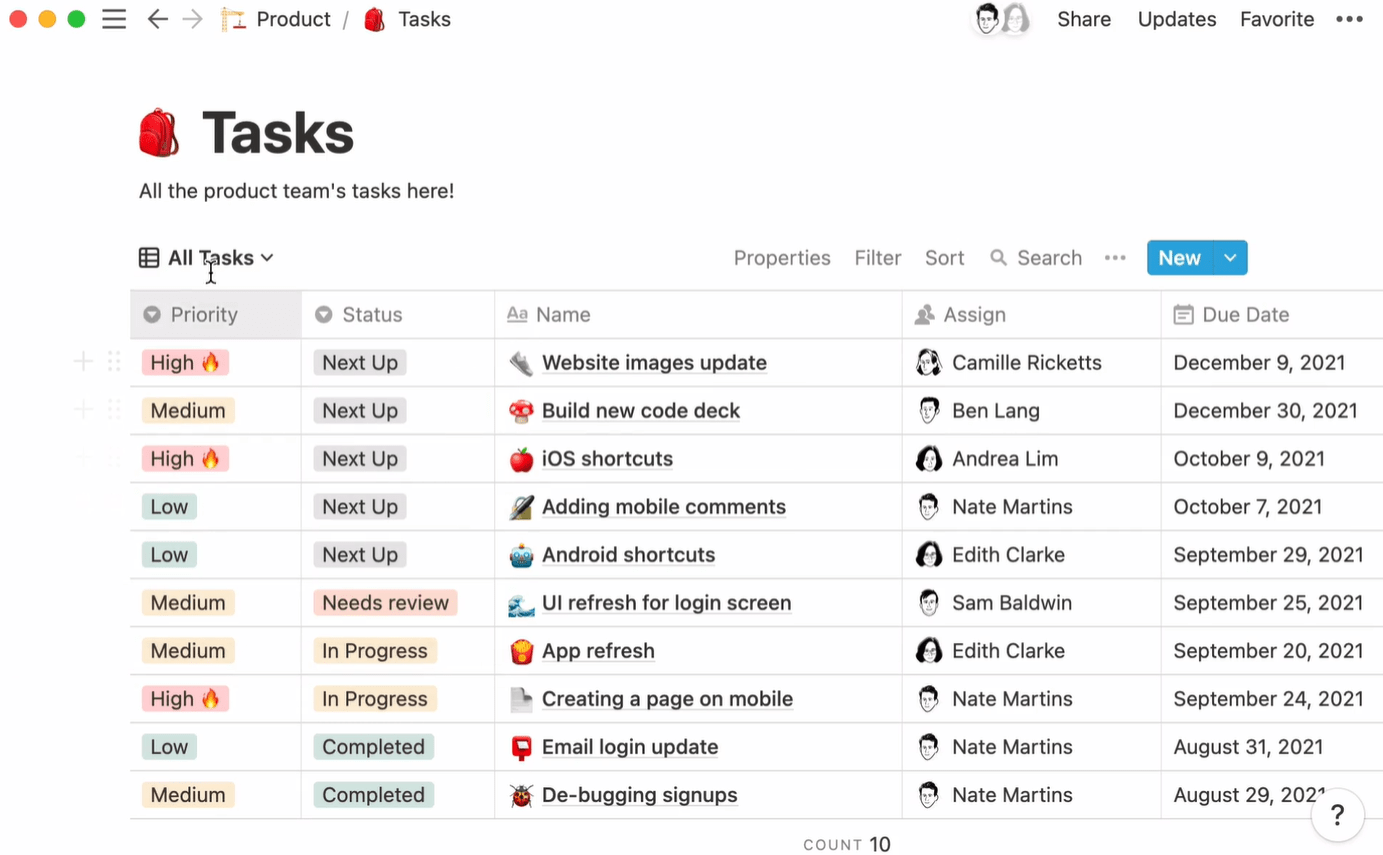Click the red backpack icon in breadcrumb

tap(375, 19)
